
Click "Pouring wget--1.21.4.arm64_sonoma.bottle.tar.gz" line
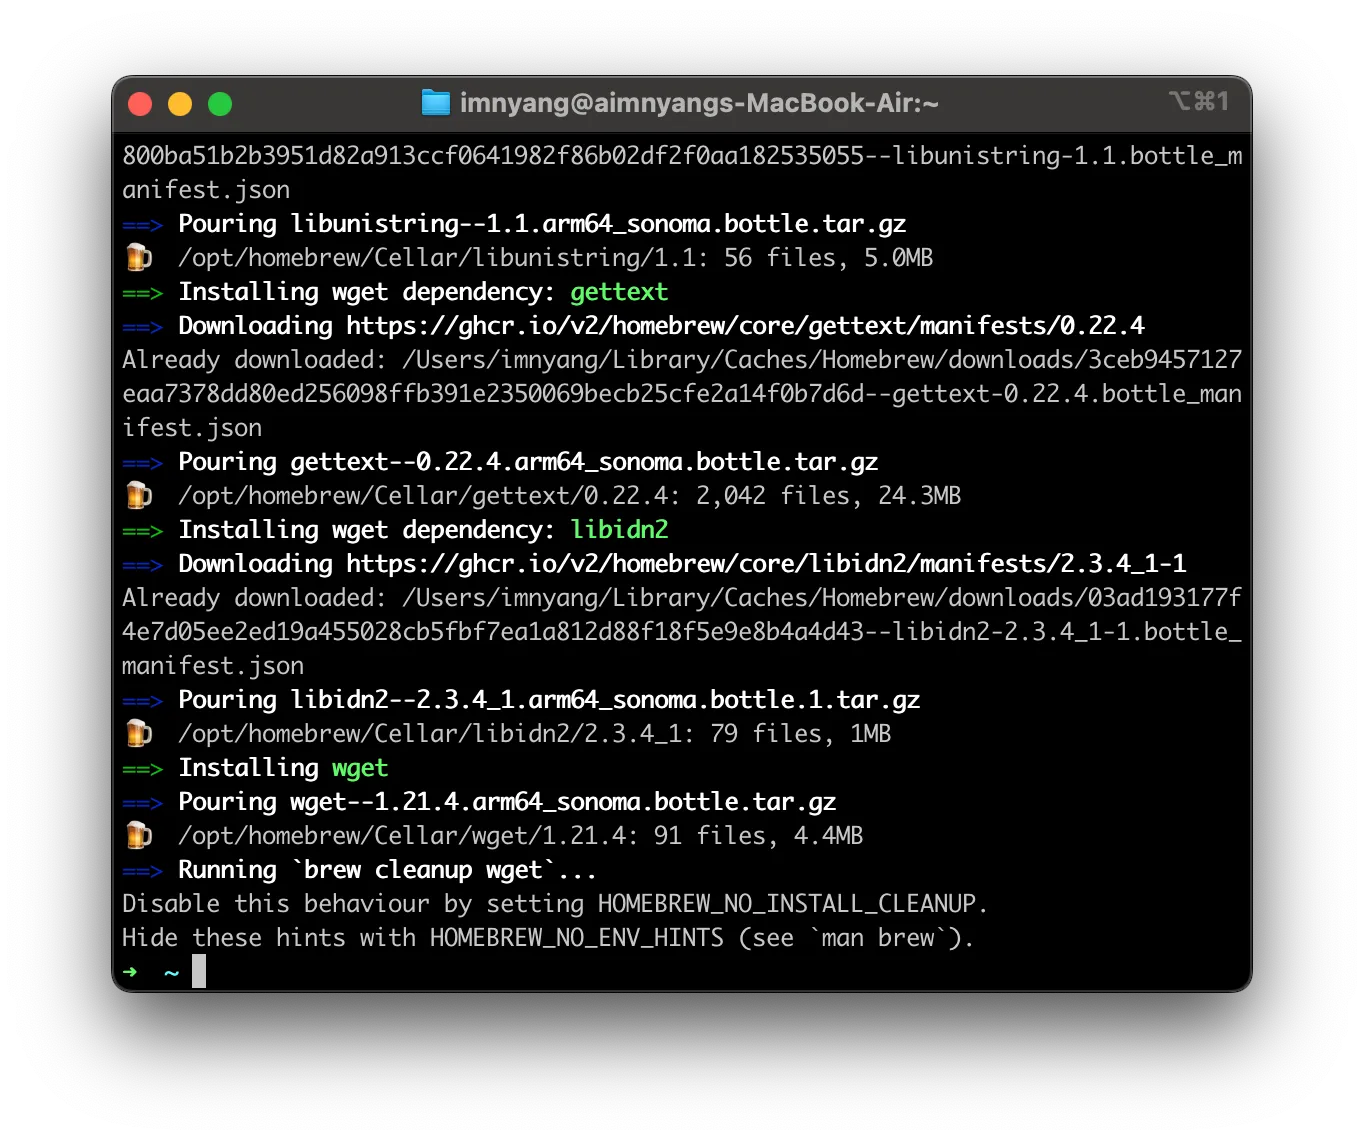click(x=507, y=802)
